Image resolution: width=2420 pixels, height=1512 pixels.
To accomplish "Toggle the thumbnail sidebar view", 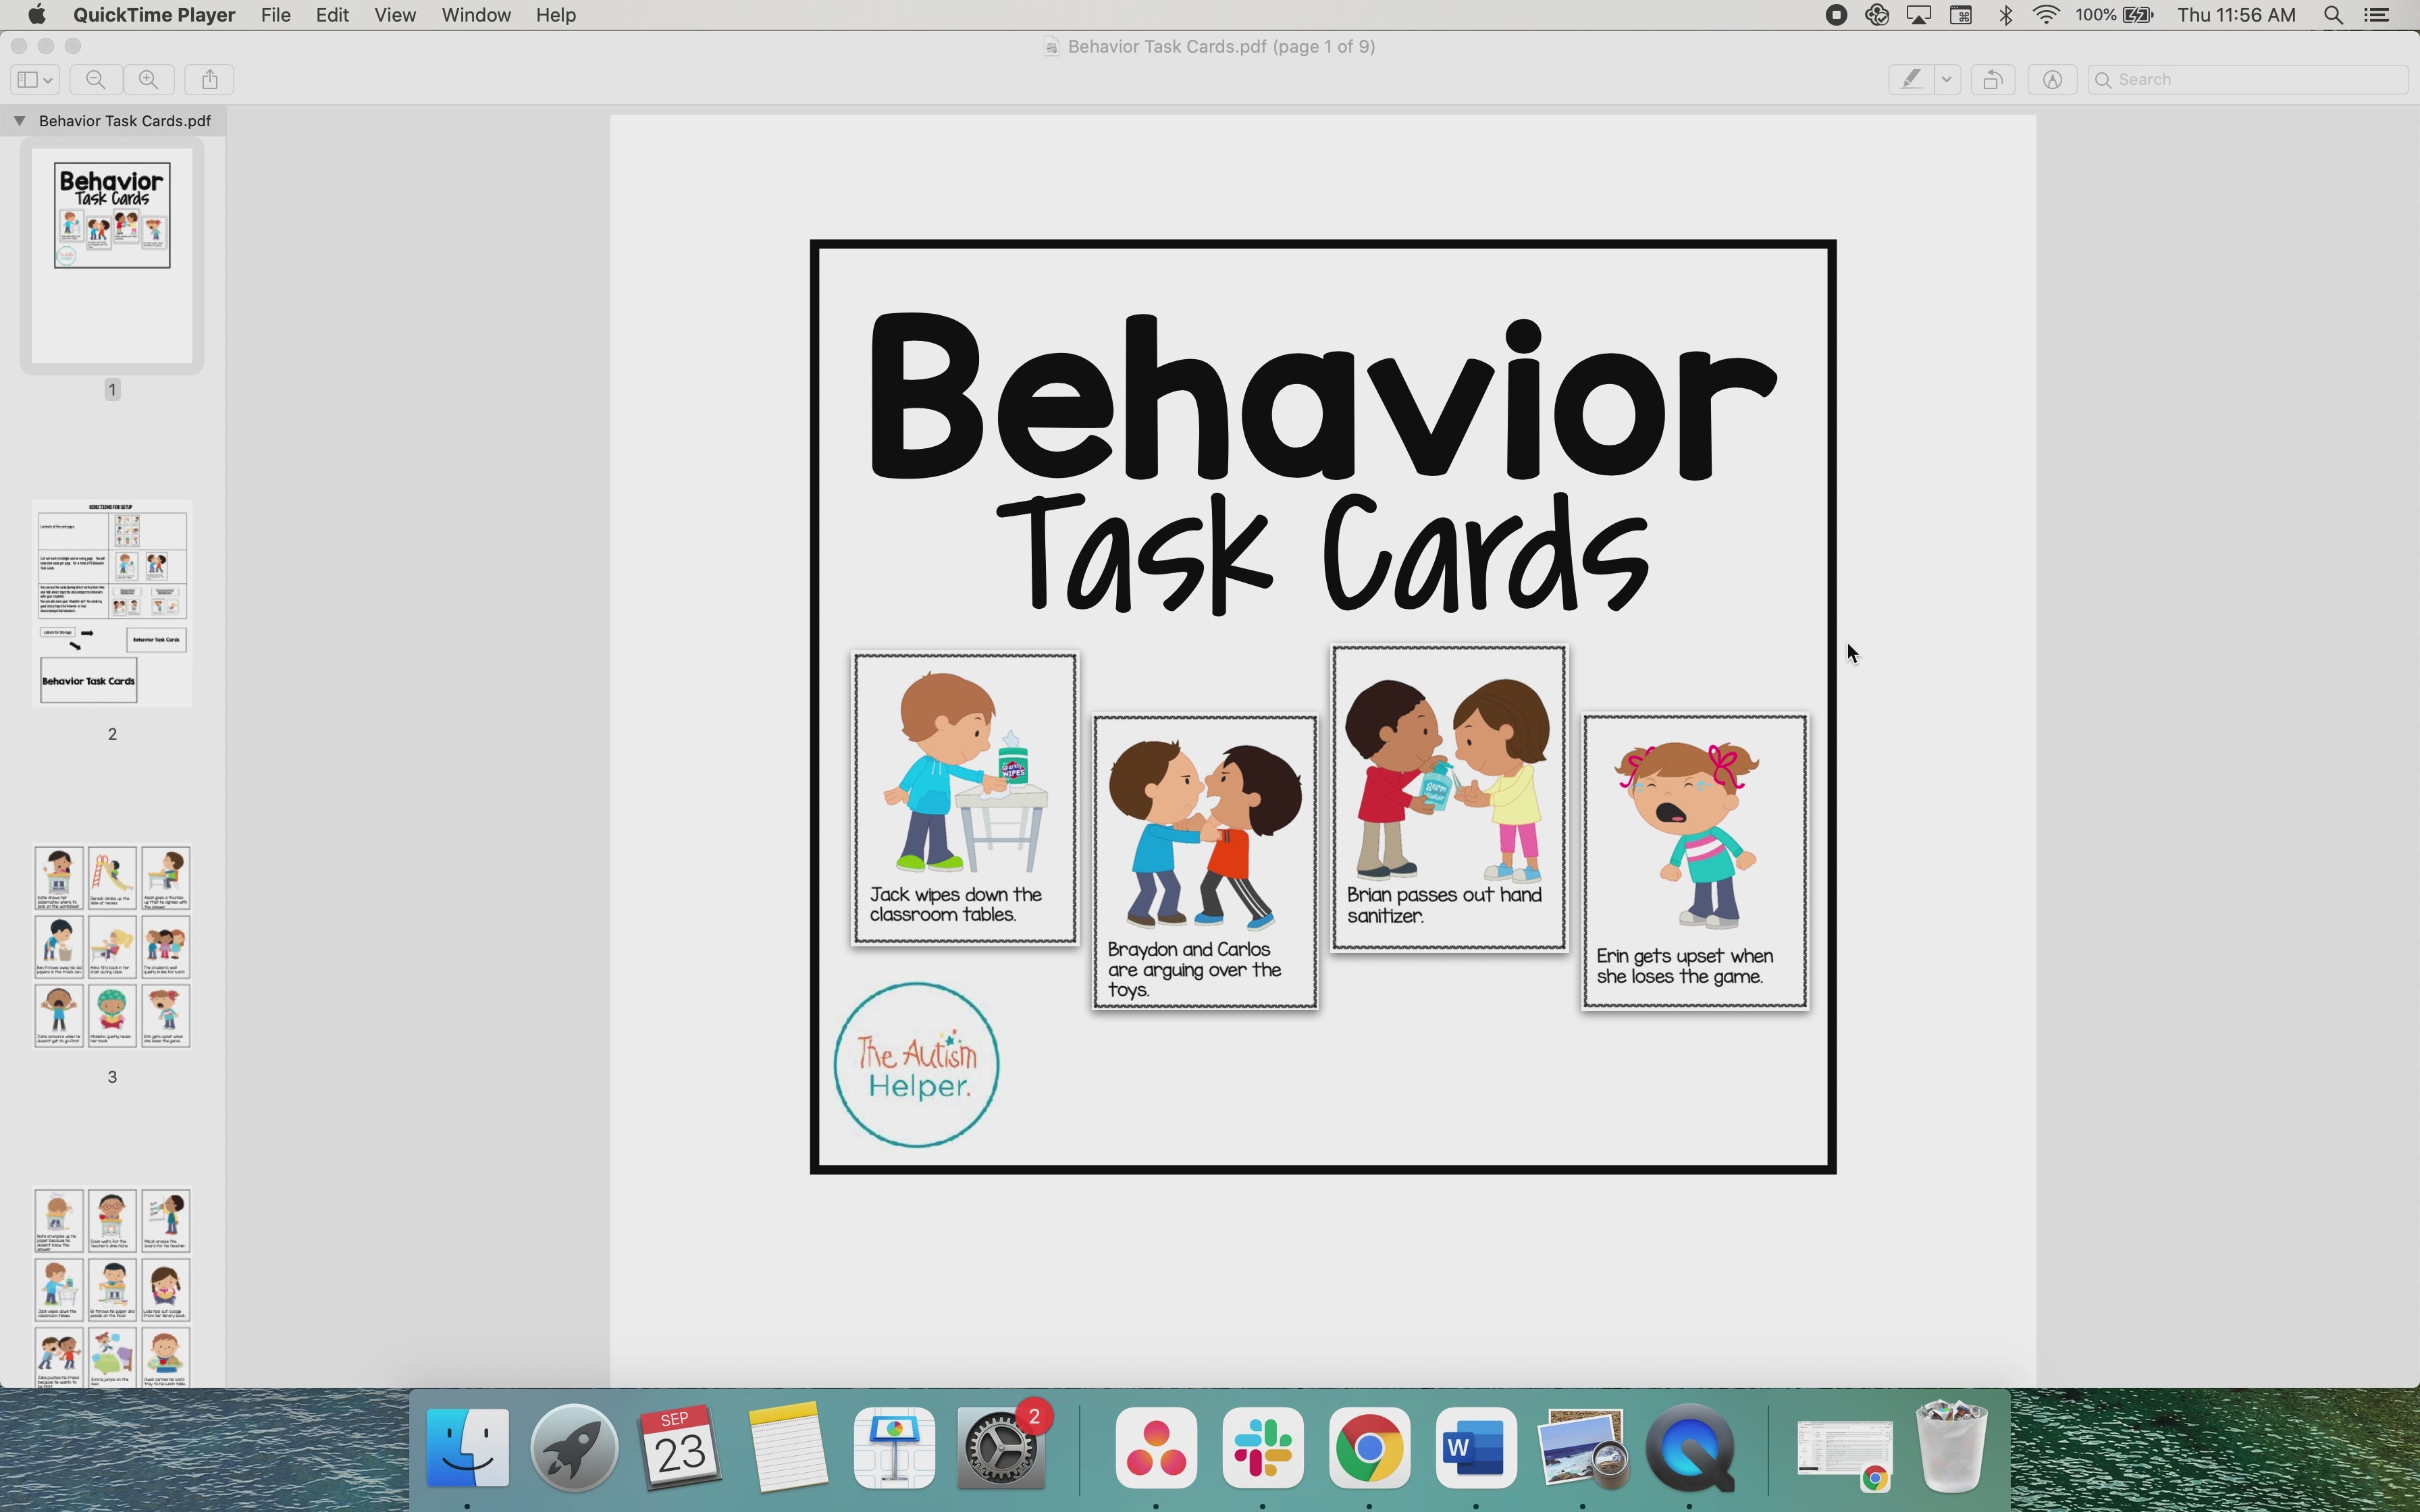I will (x=28, y=79).
